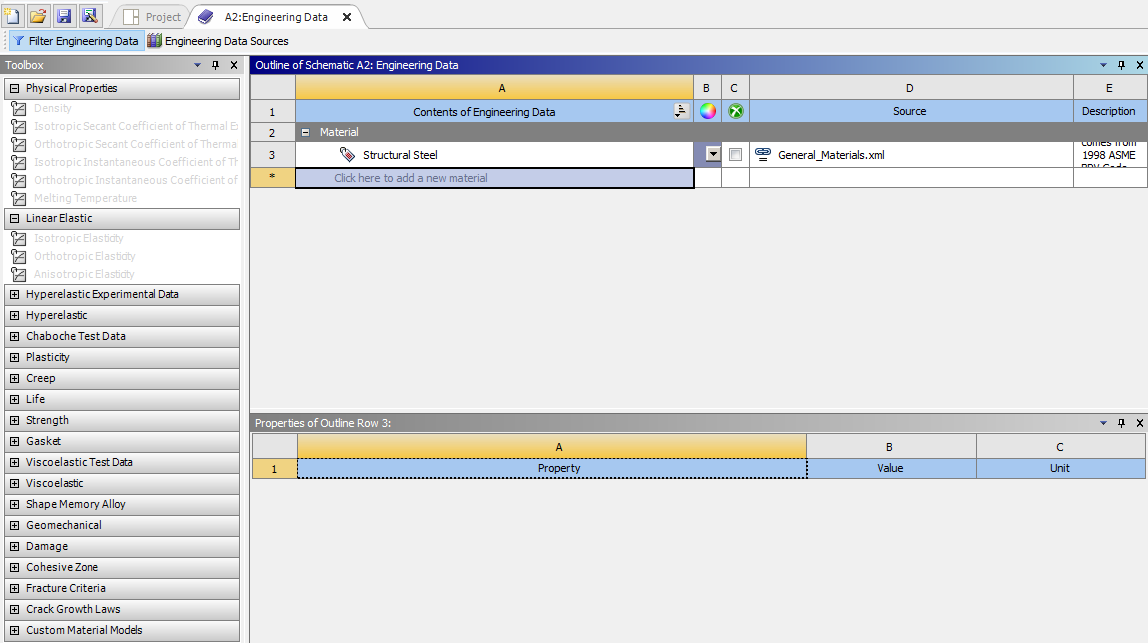
Task: Click the sort icon in Contents header
Action: pyautogui.click(x=681, y=111)
